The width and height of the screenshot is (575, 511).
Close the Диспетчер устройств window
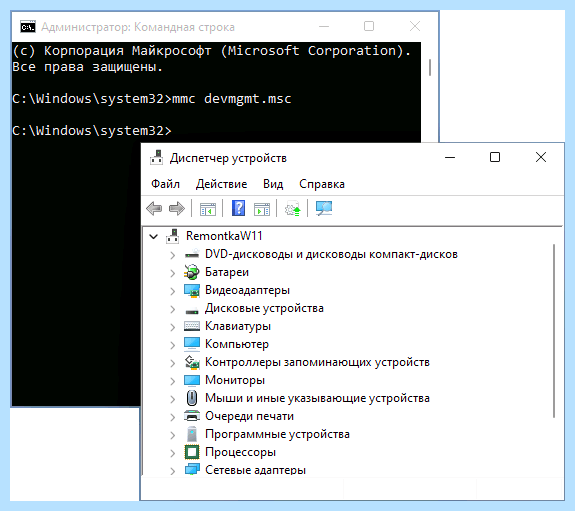click(541, 157)
